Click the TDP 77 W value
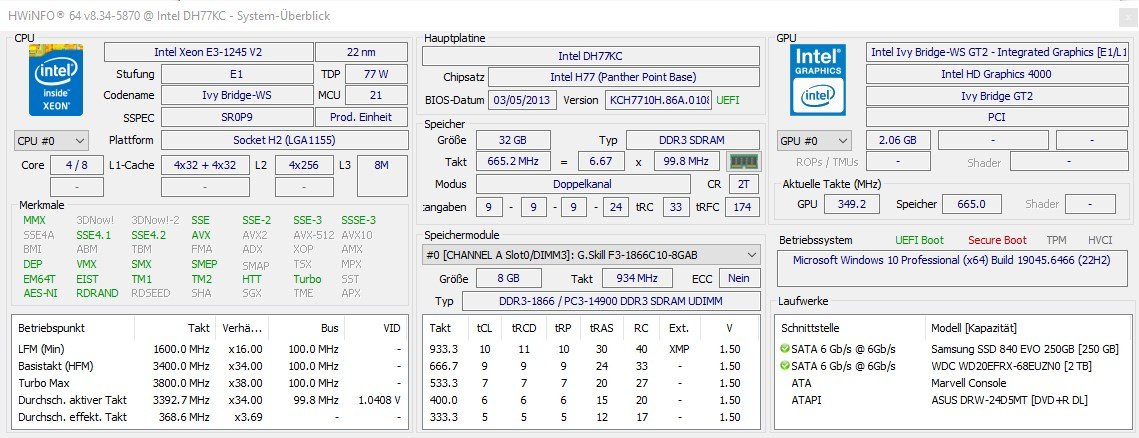 click(376, 74)
